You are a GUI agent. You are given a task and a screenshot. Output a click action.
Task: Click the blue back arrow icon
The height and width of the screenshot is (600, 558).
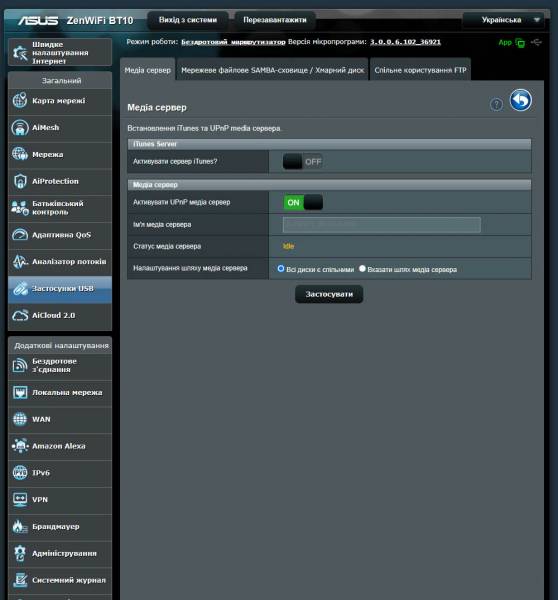(520, 100)
